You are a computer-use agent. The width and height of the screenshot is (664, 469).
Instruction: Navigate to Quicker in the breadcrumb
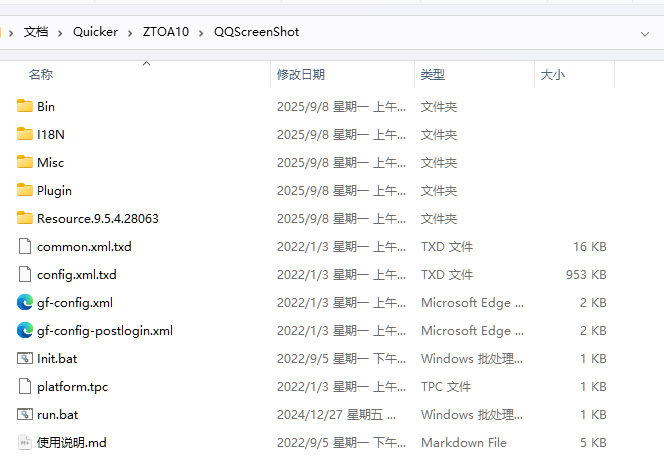click(x=95, y=32)
